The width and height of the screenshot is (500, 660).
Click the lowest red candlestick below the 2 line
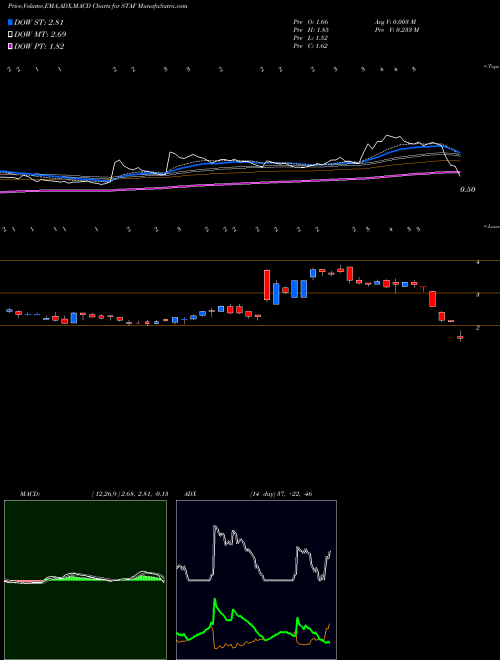[x=460, y=337]
